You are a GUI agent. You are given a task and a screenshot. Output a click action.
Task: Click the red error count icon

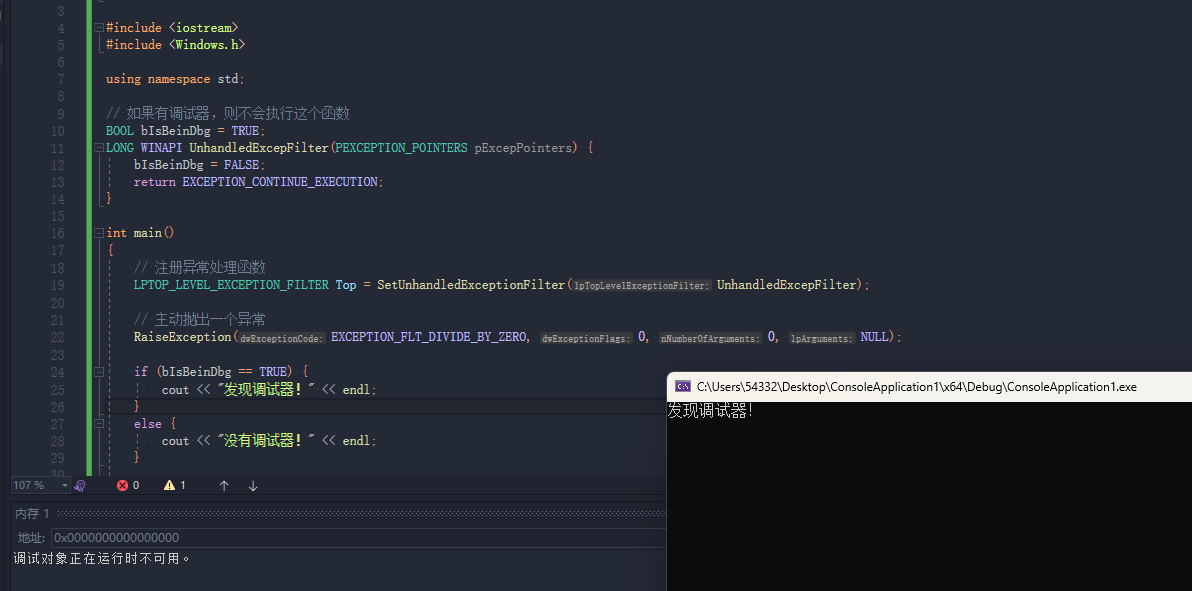[x=122, y=485]
